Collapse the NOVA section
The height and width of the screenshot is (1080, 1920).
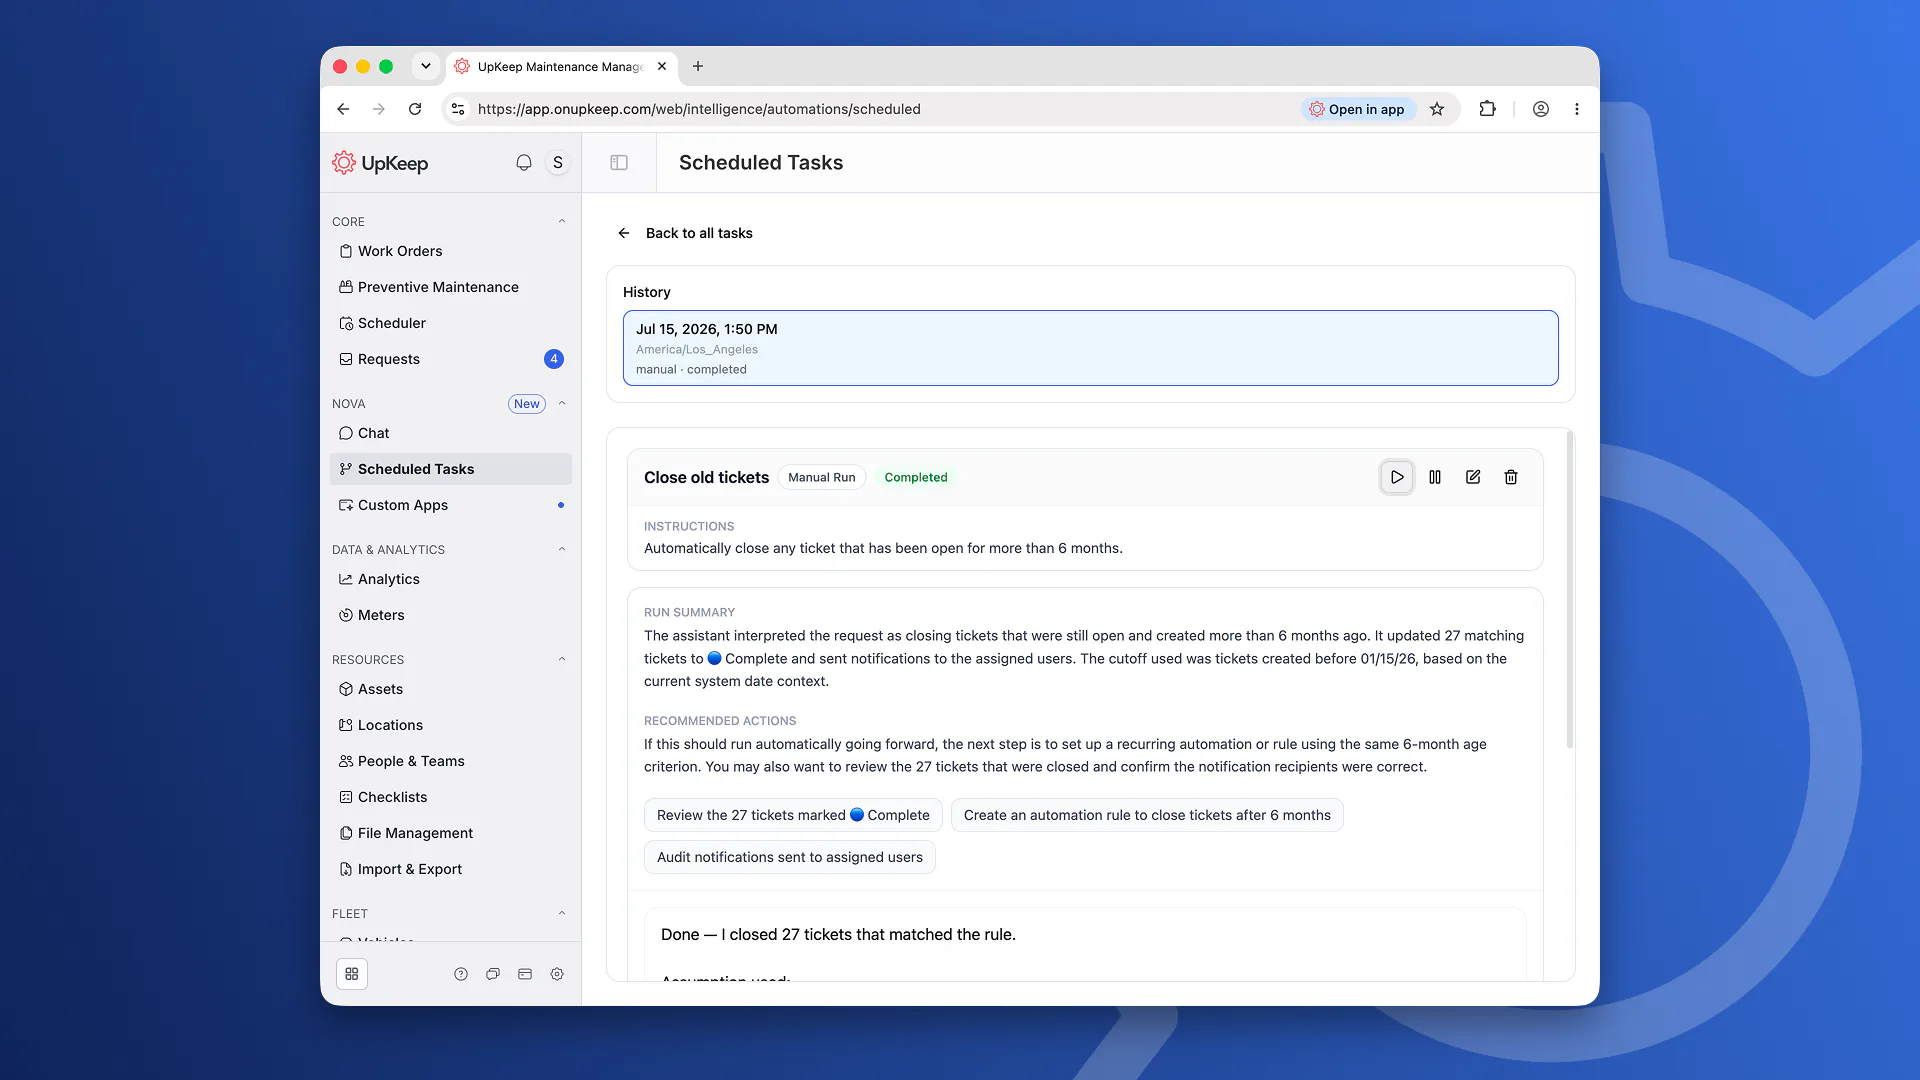pos(562,403)
